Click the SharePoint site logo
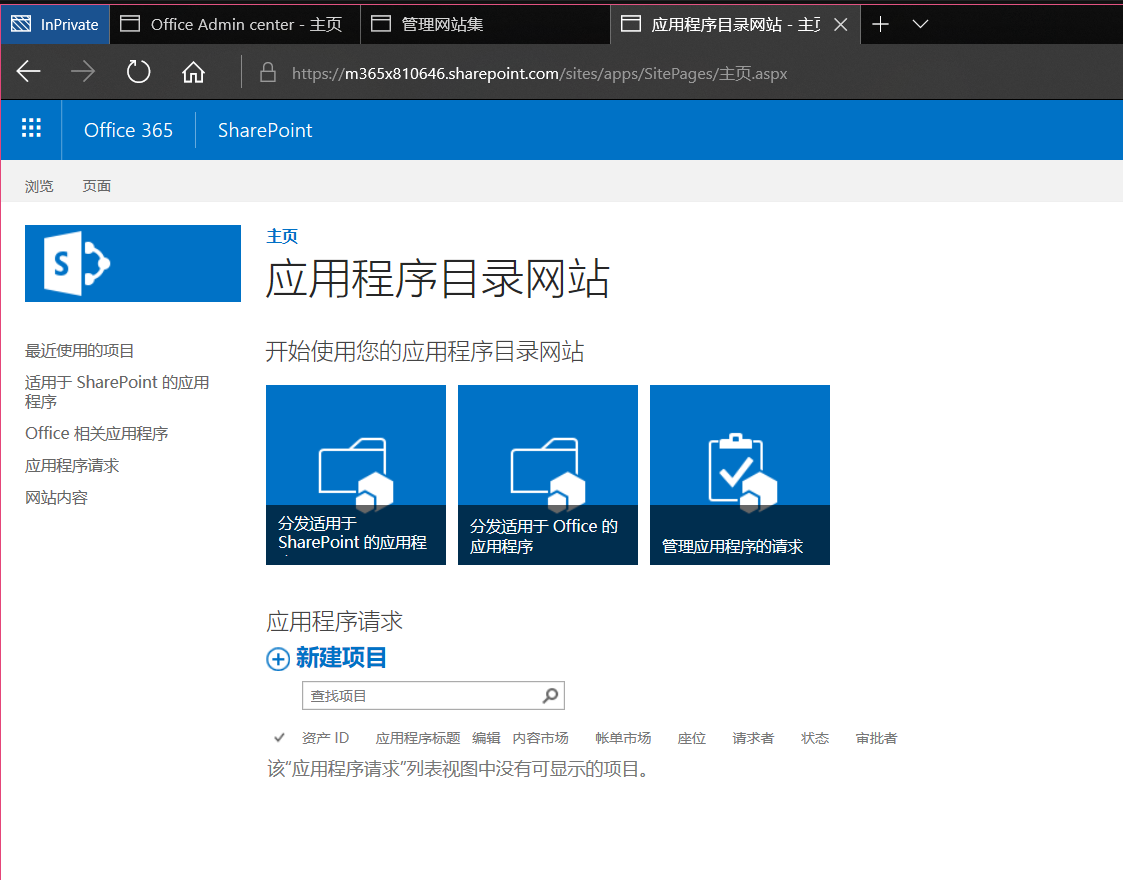 tap(132, 263)
